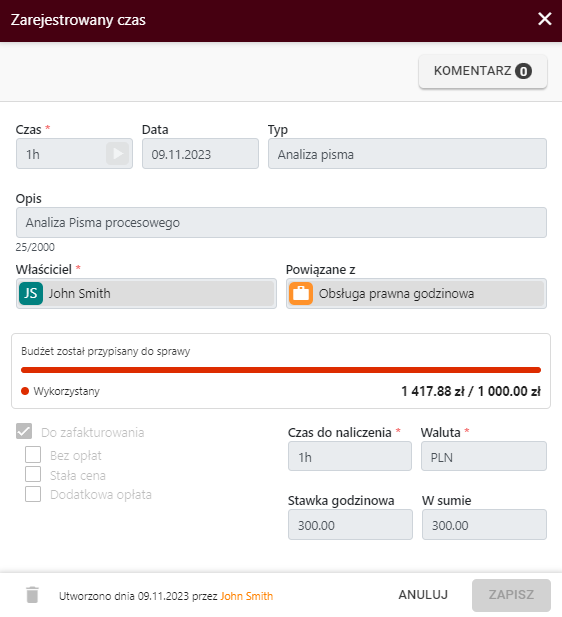
Task: Click the ANULUJ button
Action: pyautogui.click(x=423, y=595)
